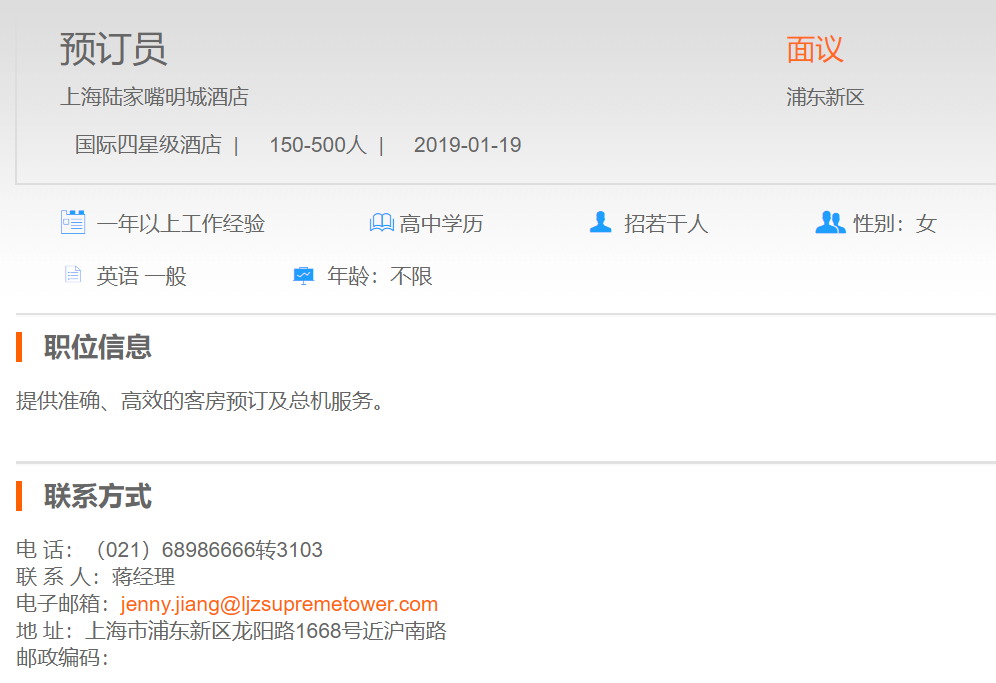Click the presentation icon beside 年龄：不限
The image size is (996, 683).
point(303,276)
